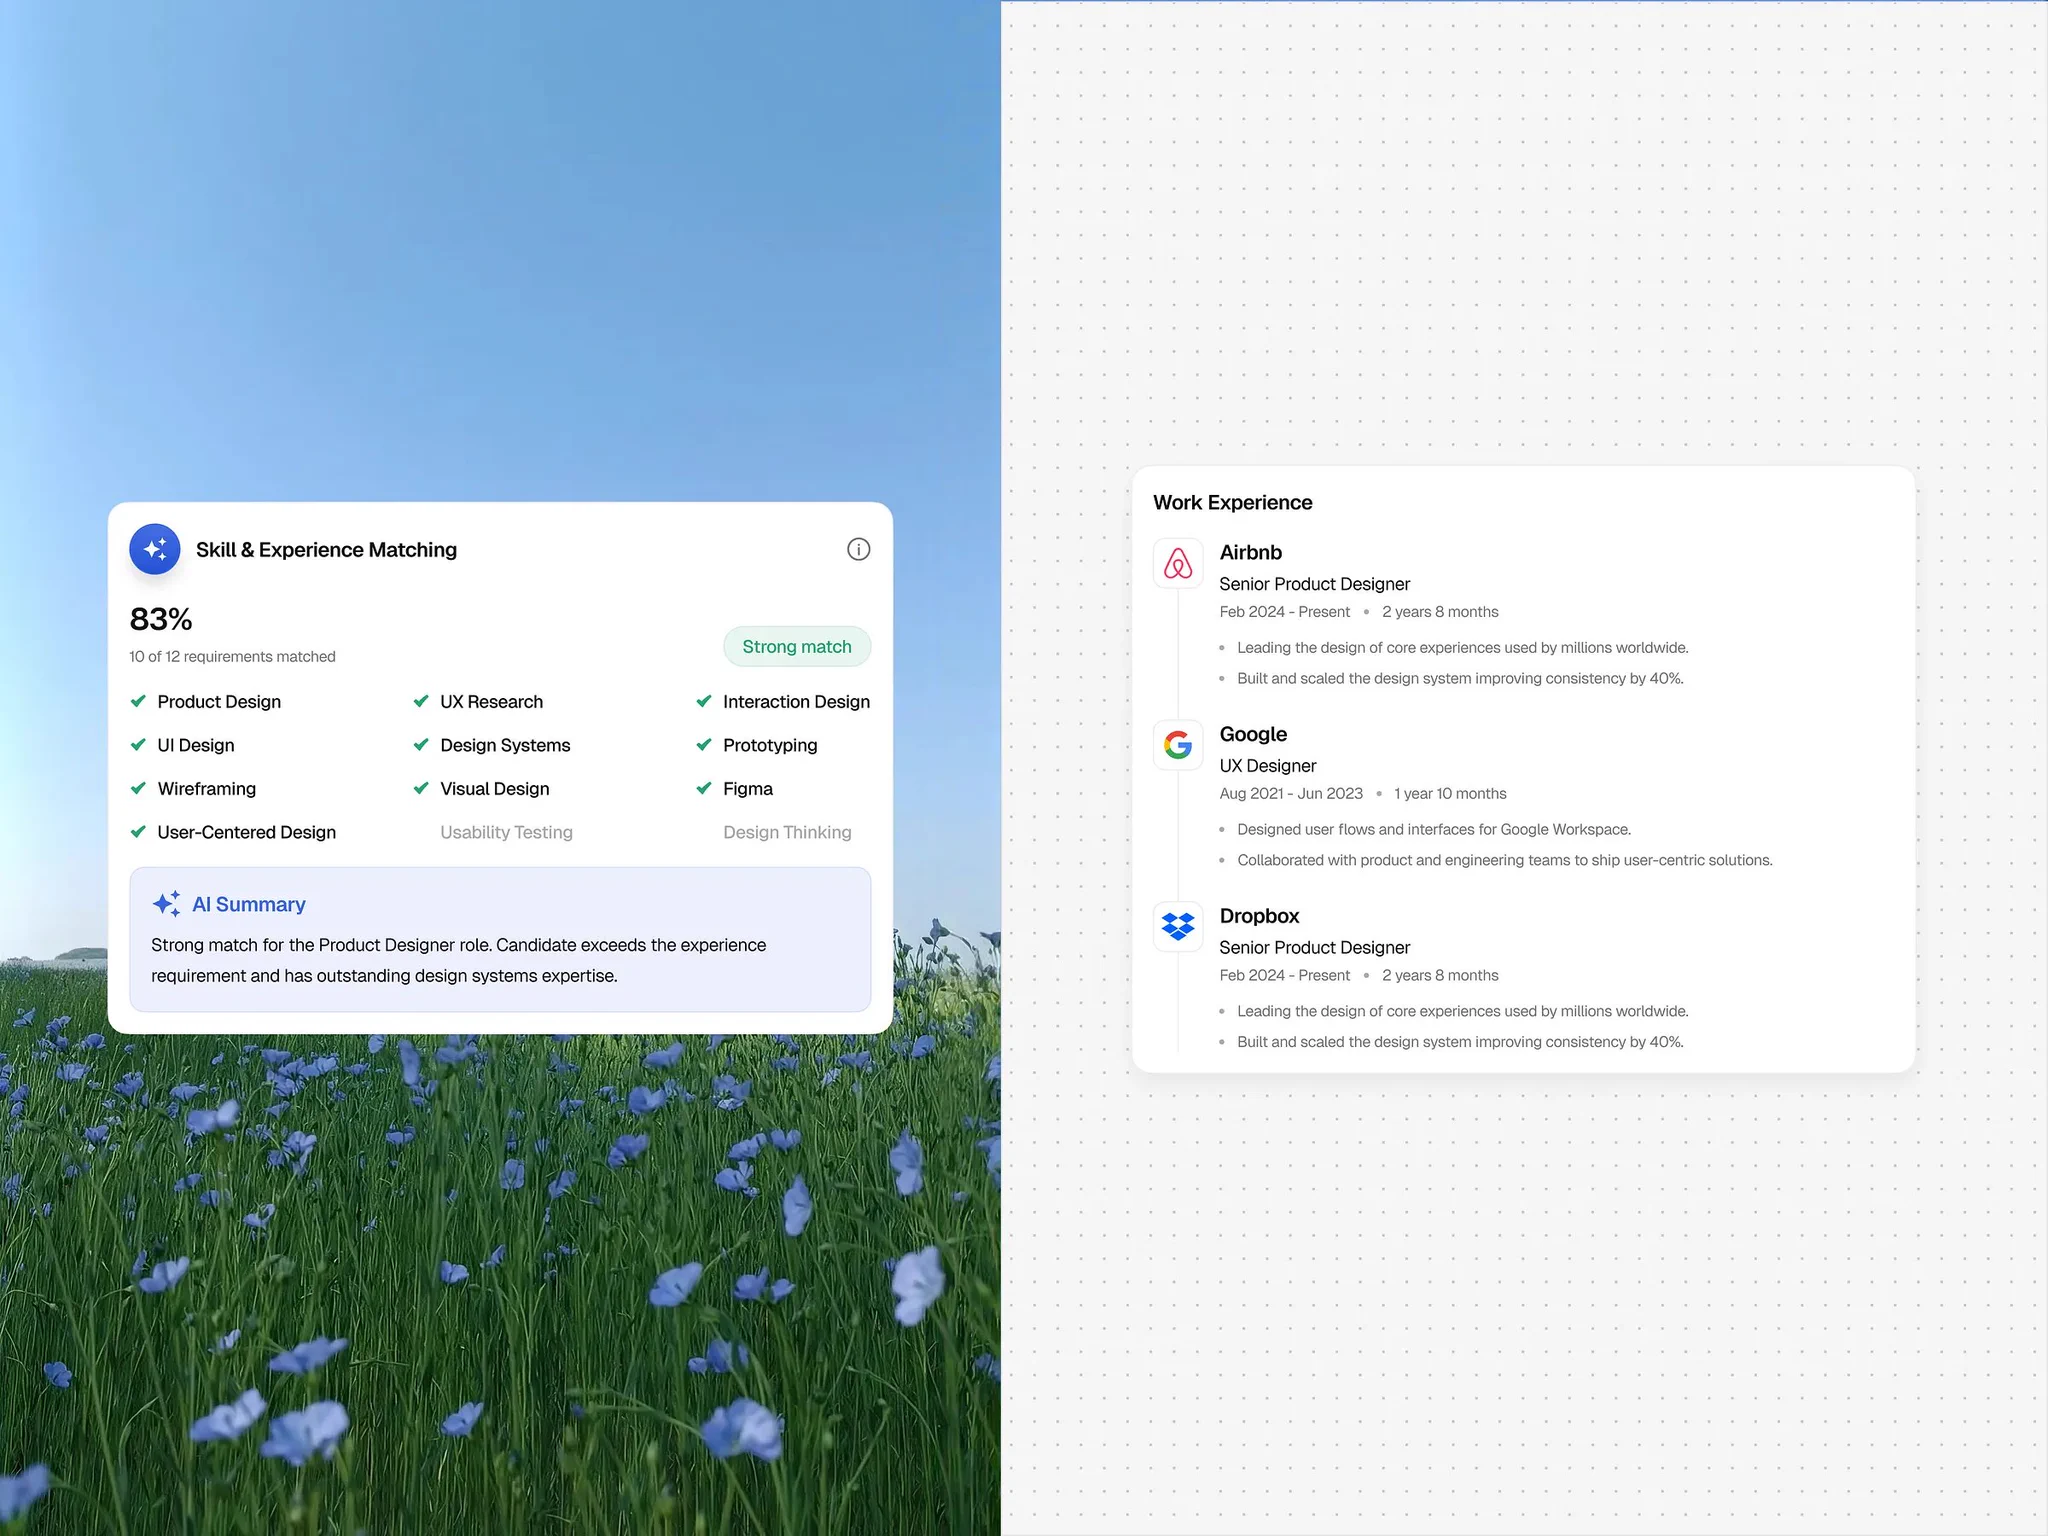Click 'Collaborated with product and engineering teams' bullet
The width and height of the screenshot is (2048, 1536).
coord(1505,861)
